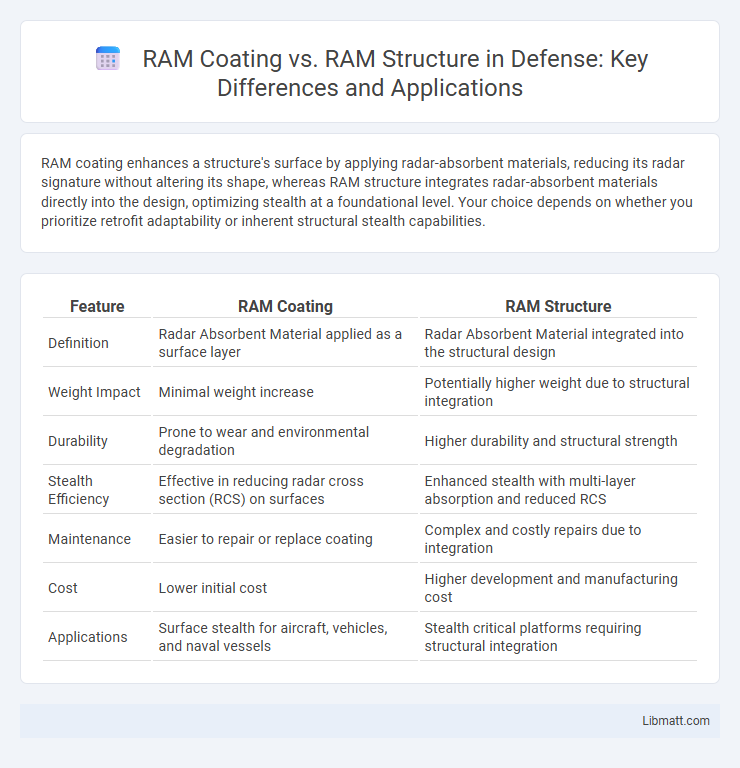740x768 pixels.
Task: Select the 'Weight Impact' row label
Action: [94, 392]
